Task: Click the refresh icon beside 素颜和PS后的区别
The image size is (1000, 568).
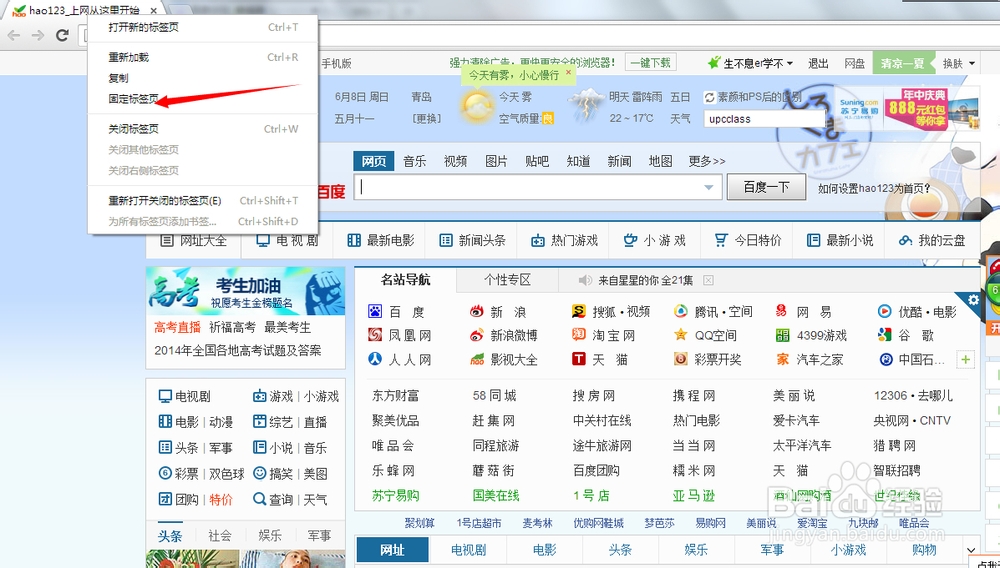Action: [709, 97]
